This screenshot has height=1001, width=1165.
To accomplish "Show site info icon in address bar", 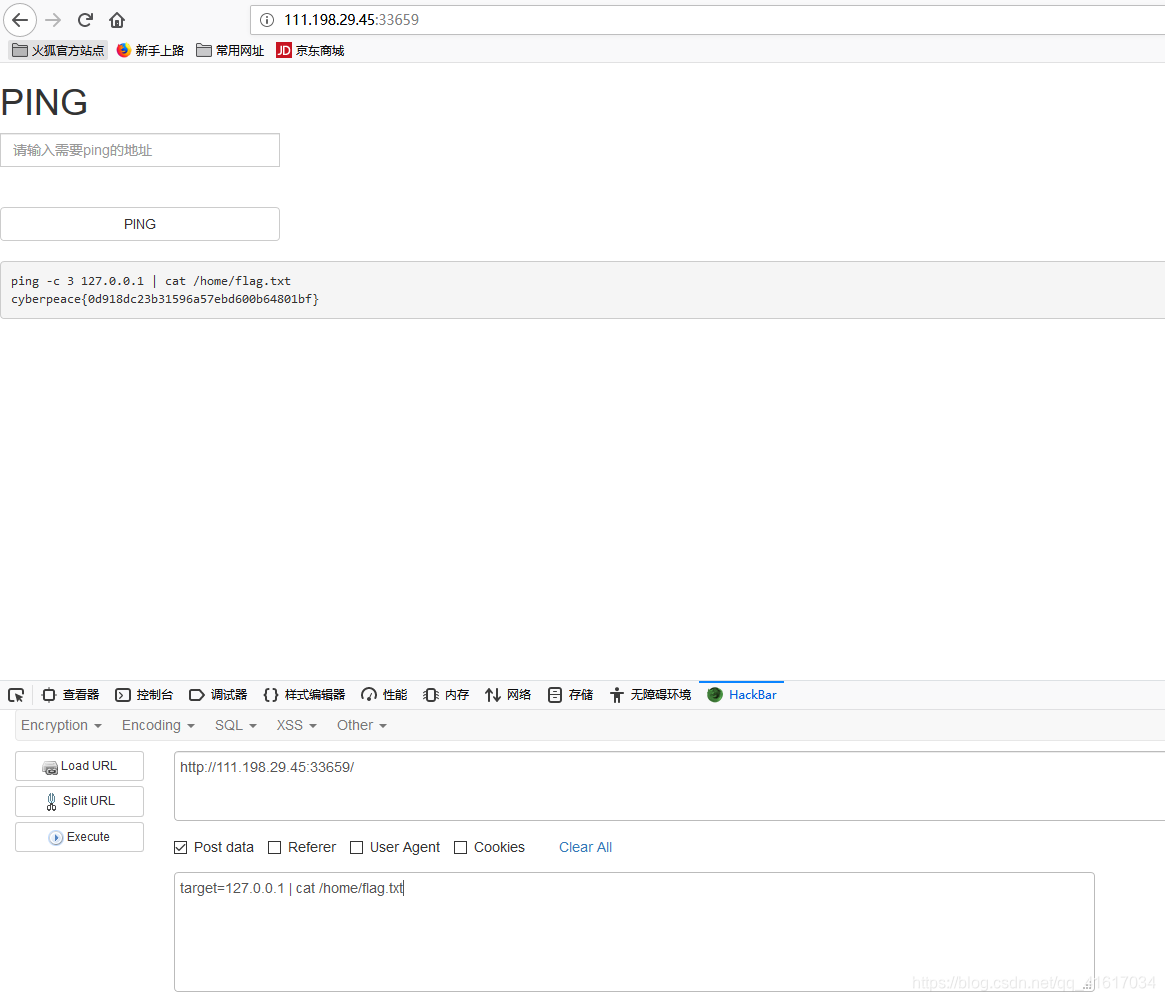I will (267, 20).
